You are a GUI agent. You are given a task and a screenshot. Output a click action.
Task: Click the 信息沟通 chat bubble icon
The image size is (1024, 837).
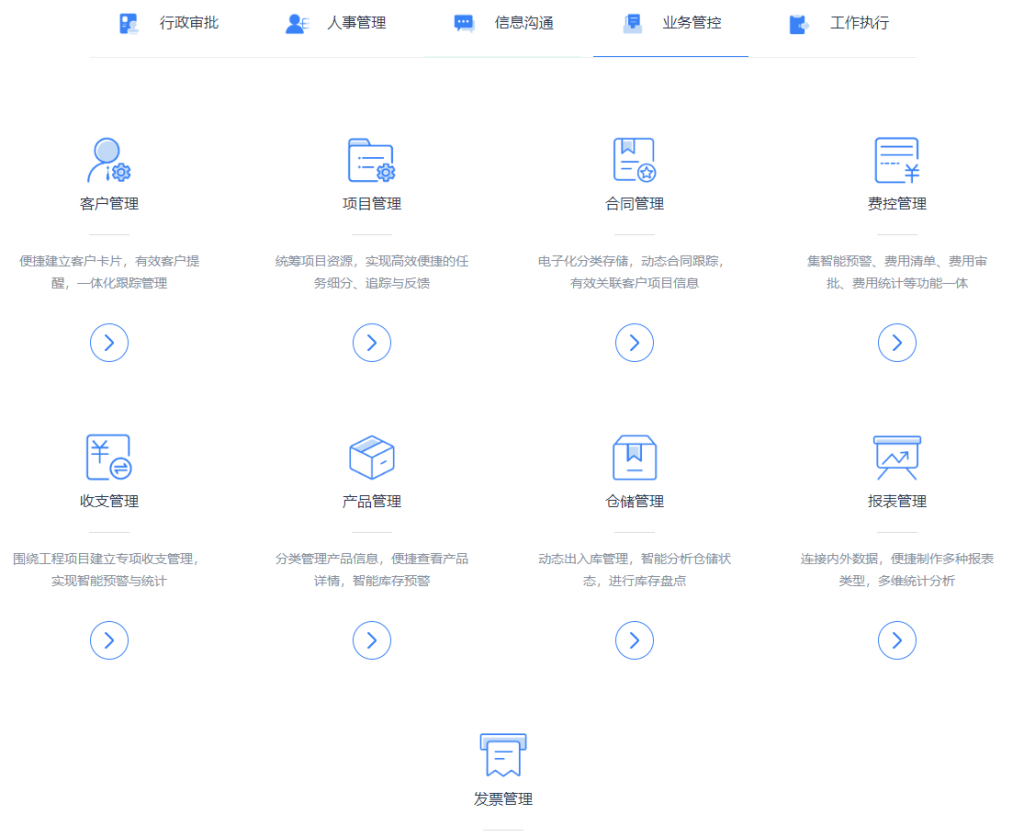(462, 22)
